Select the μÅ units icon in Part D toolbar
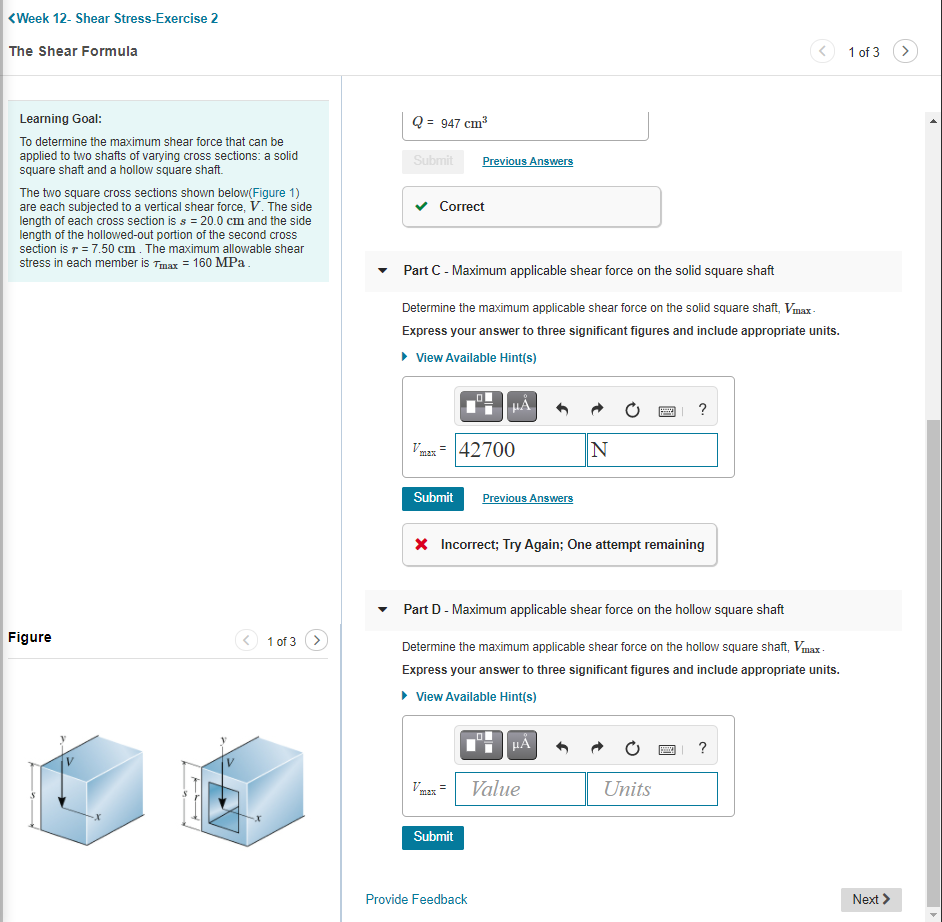This screenshot has width=942, height=922. [521, 745]
